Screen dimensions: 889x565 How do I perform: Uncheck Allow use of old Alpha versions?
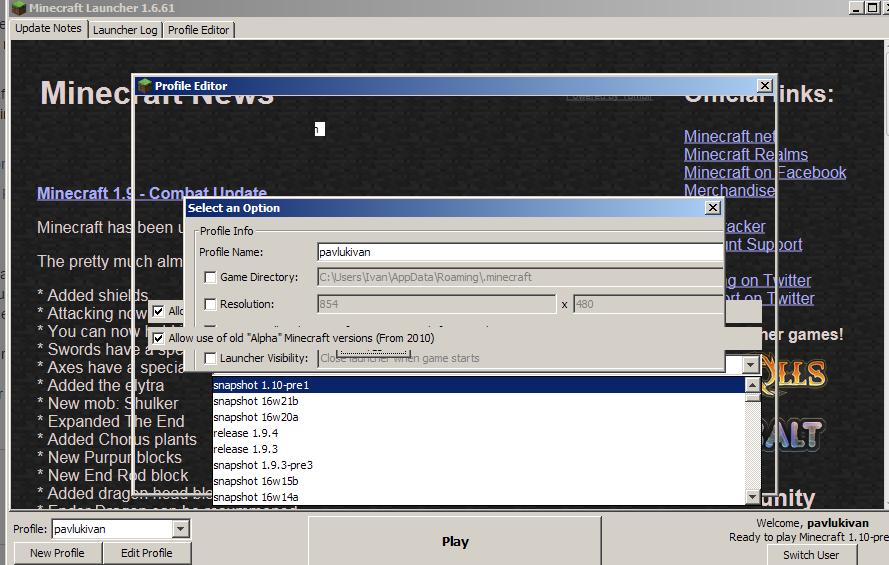coord(159,338)
